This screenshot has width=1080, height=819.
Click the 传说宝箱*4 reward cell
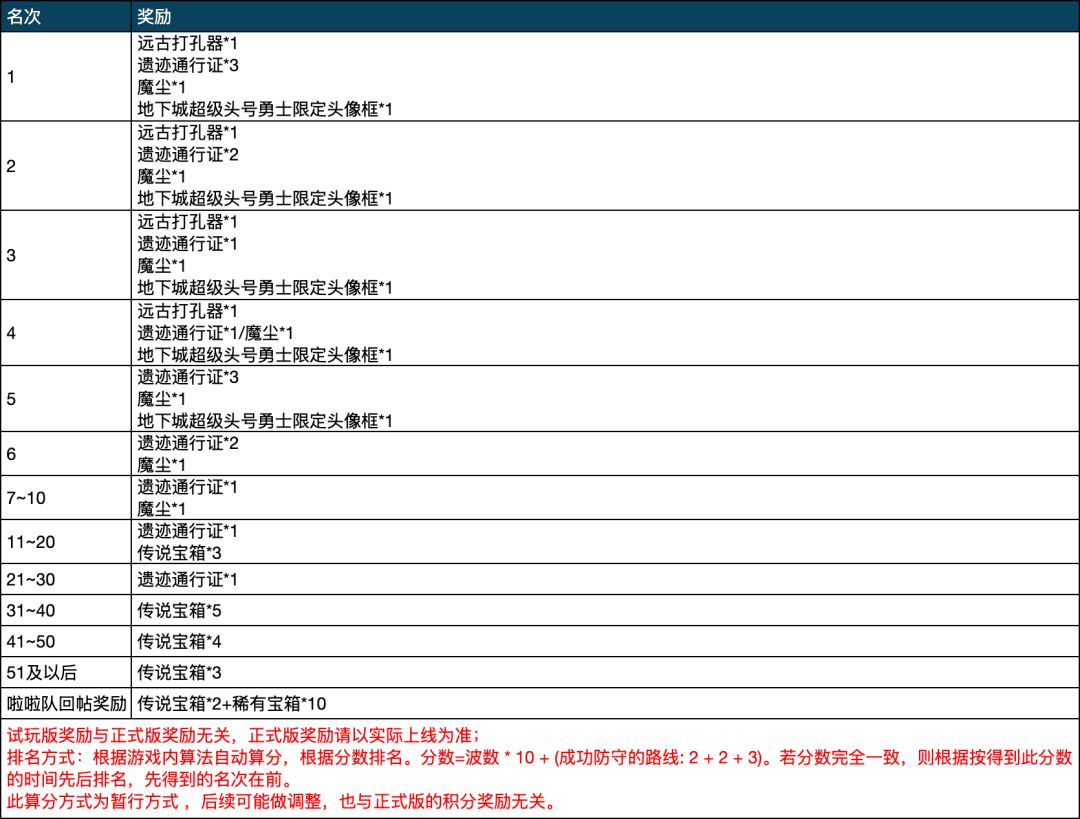coord(605,641)
